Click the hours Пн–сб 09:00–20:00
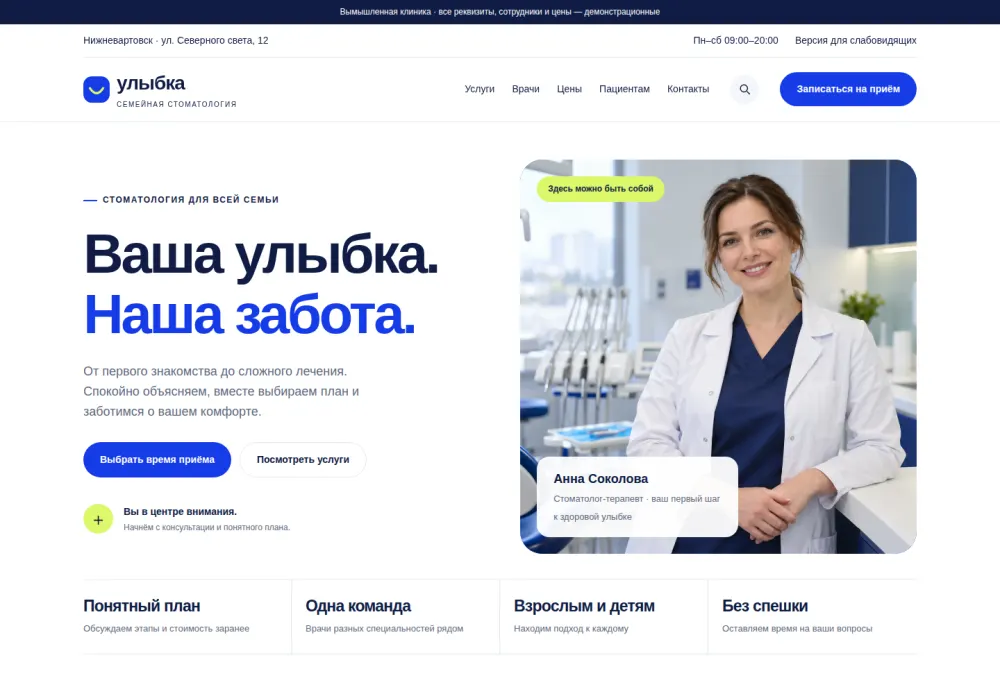1000x694 pixels. click(x=735, y=40)
